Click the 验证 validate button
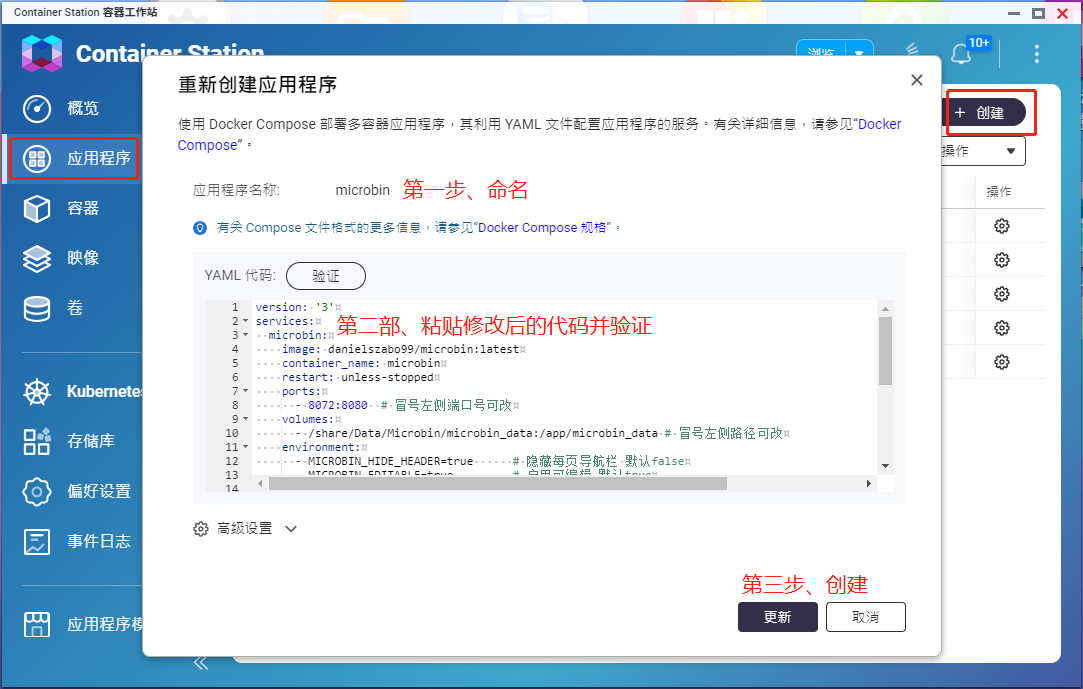Image resolution: width=1083 pixels, height=689 pixels. [x=326, y=276]
